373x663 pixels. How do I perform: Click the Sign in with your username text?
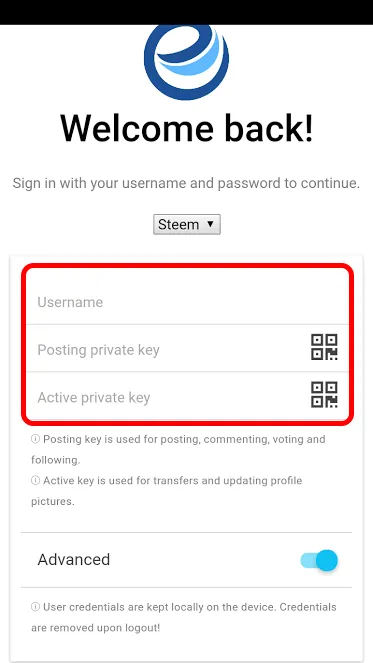pos(186,184)
